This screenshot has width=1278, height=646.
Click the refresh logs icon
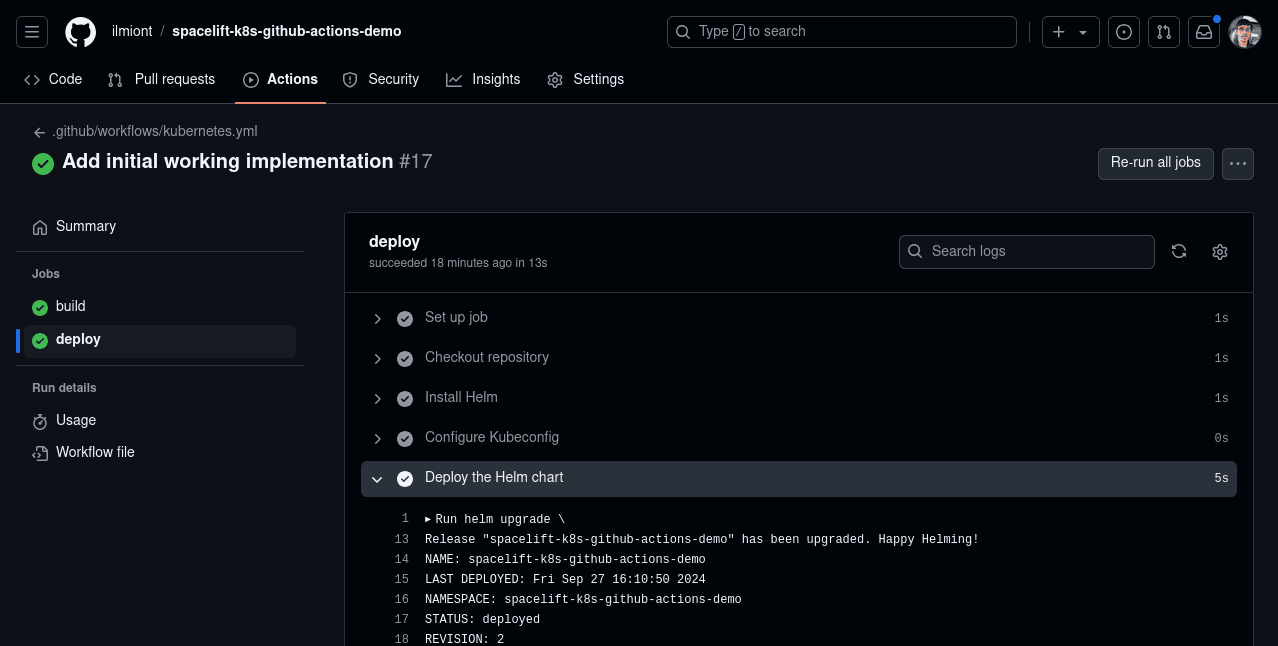point(1179,252)
